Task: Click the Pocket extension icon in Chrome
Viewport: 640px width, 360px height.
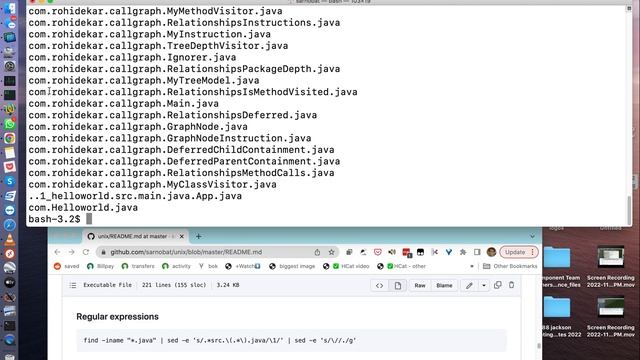Action: click(378, 252)
